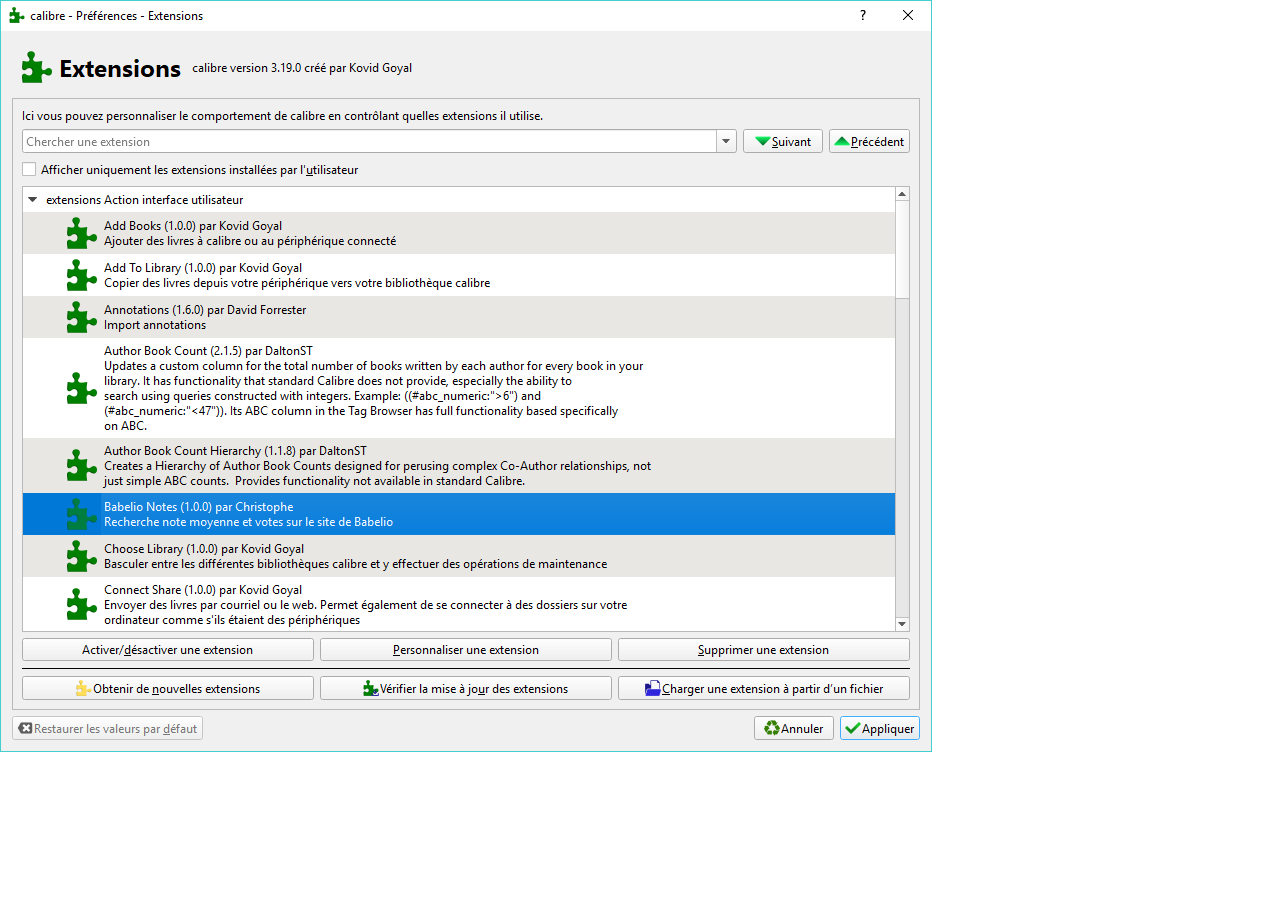Click the plugin list scroll up arrow

click(x=903, y=194)
